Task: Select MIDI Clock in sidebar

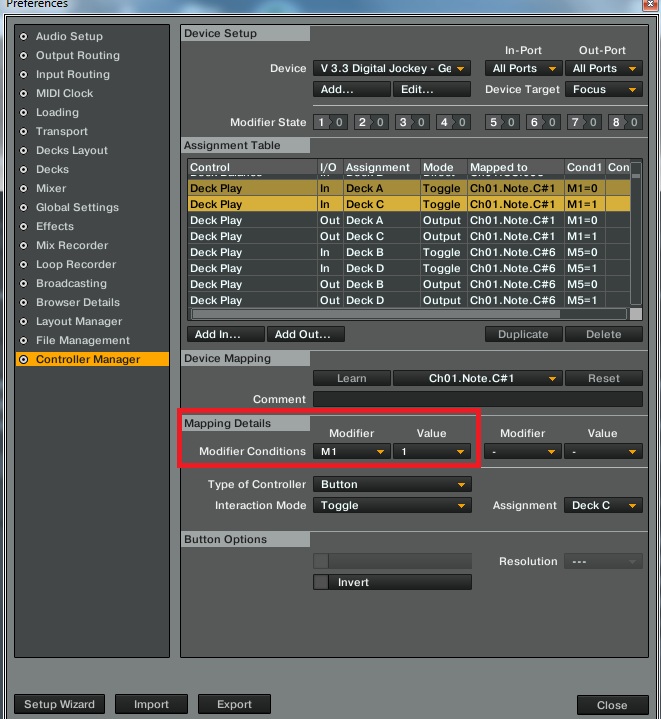Action: (64, 94)
